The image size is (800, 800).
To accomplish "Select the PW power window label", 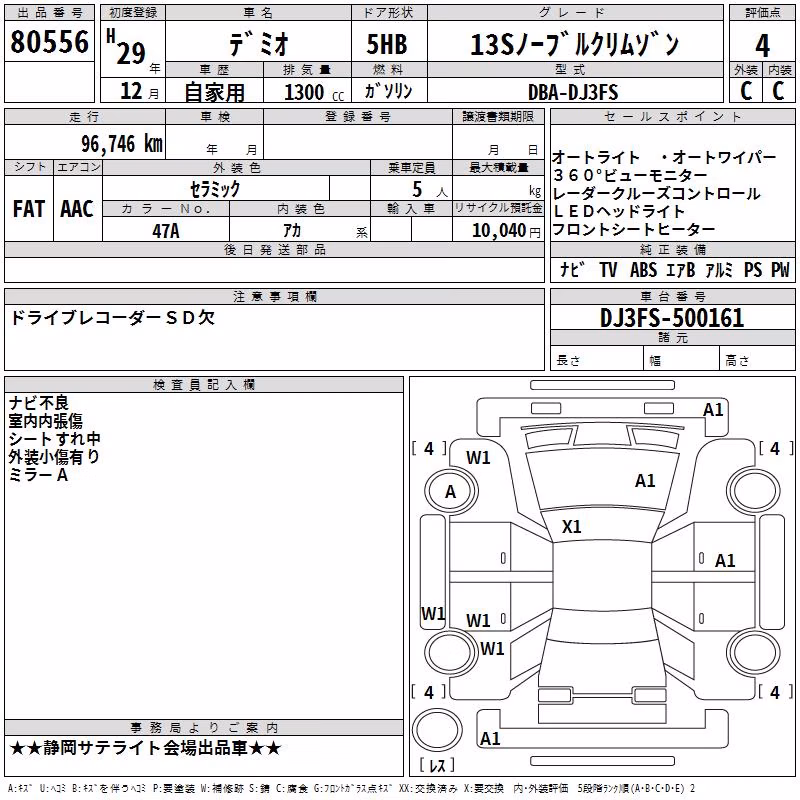I will click(x=780, y=269).
